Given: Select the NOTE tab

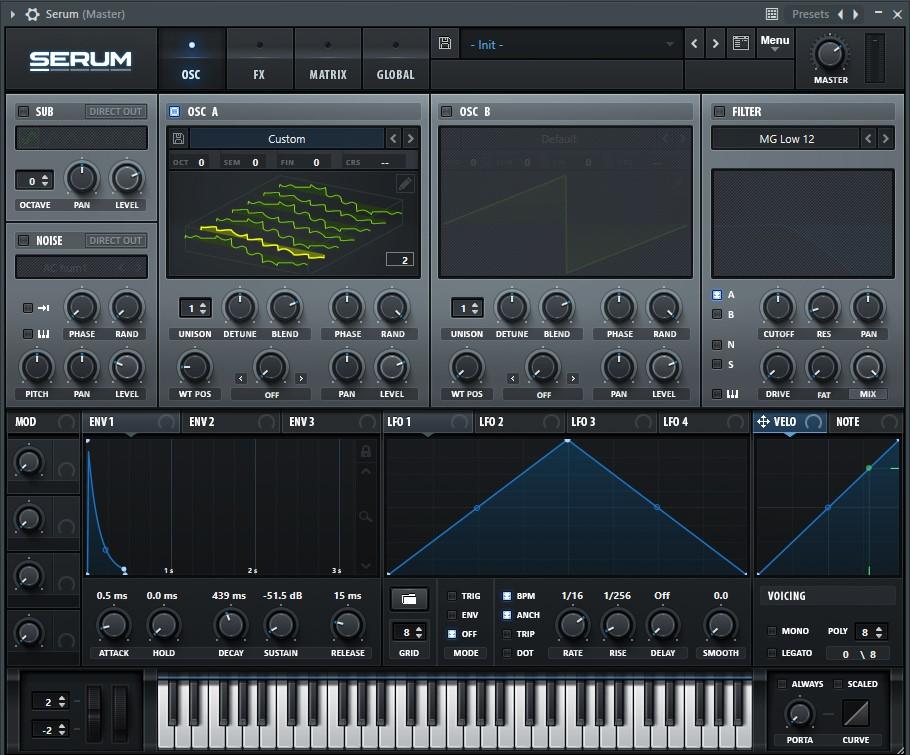Looking at the screenshot, I should pos(865,422).
